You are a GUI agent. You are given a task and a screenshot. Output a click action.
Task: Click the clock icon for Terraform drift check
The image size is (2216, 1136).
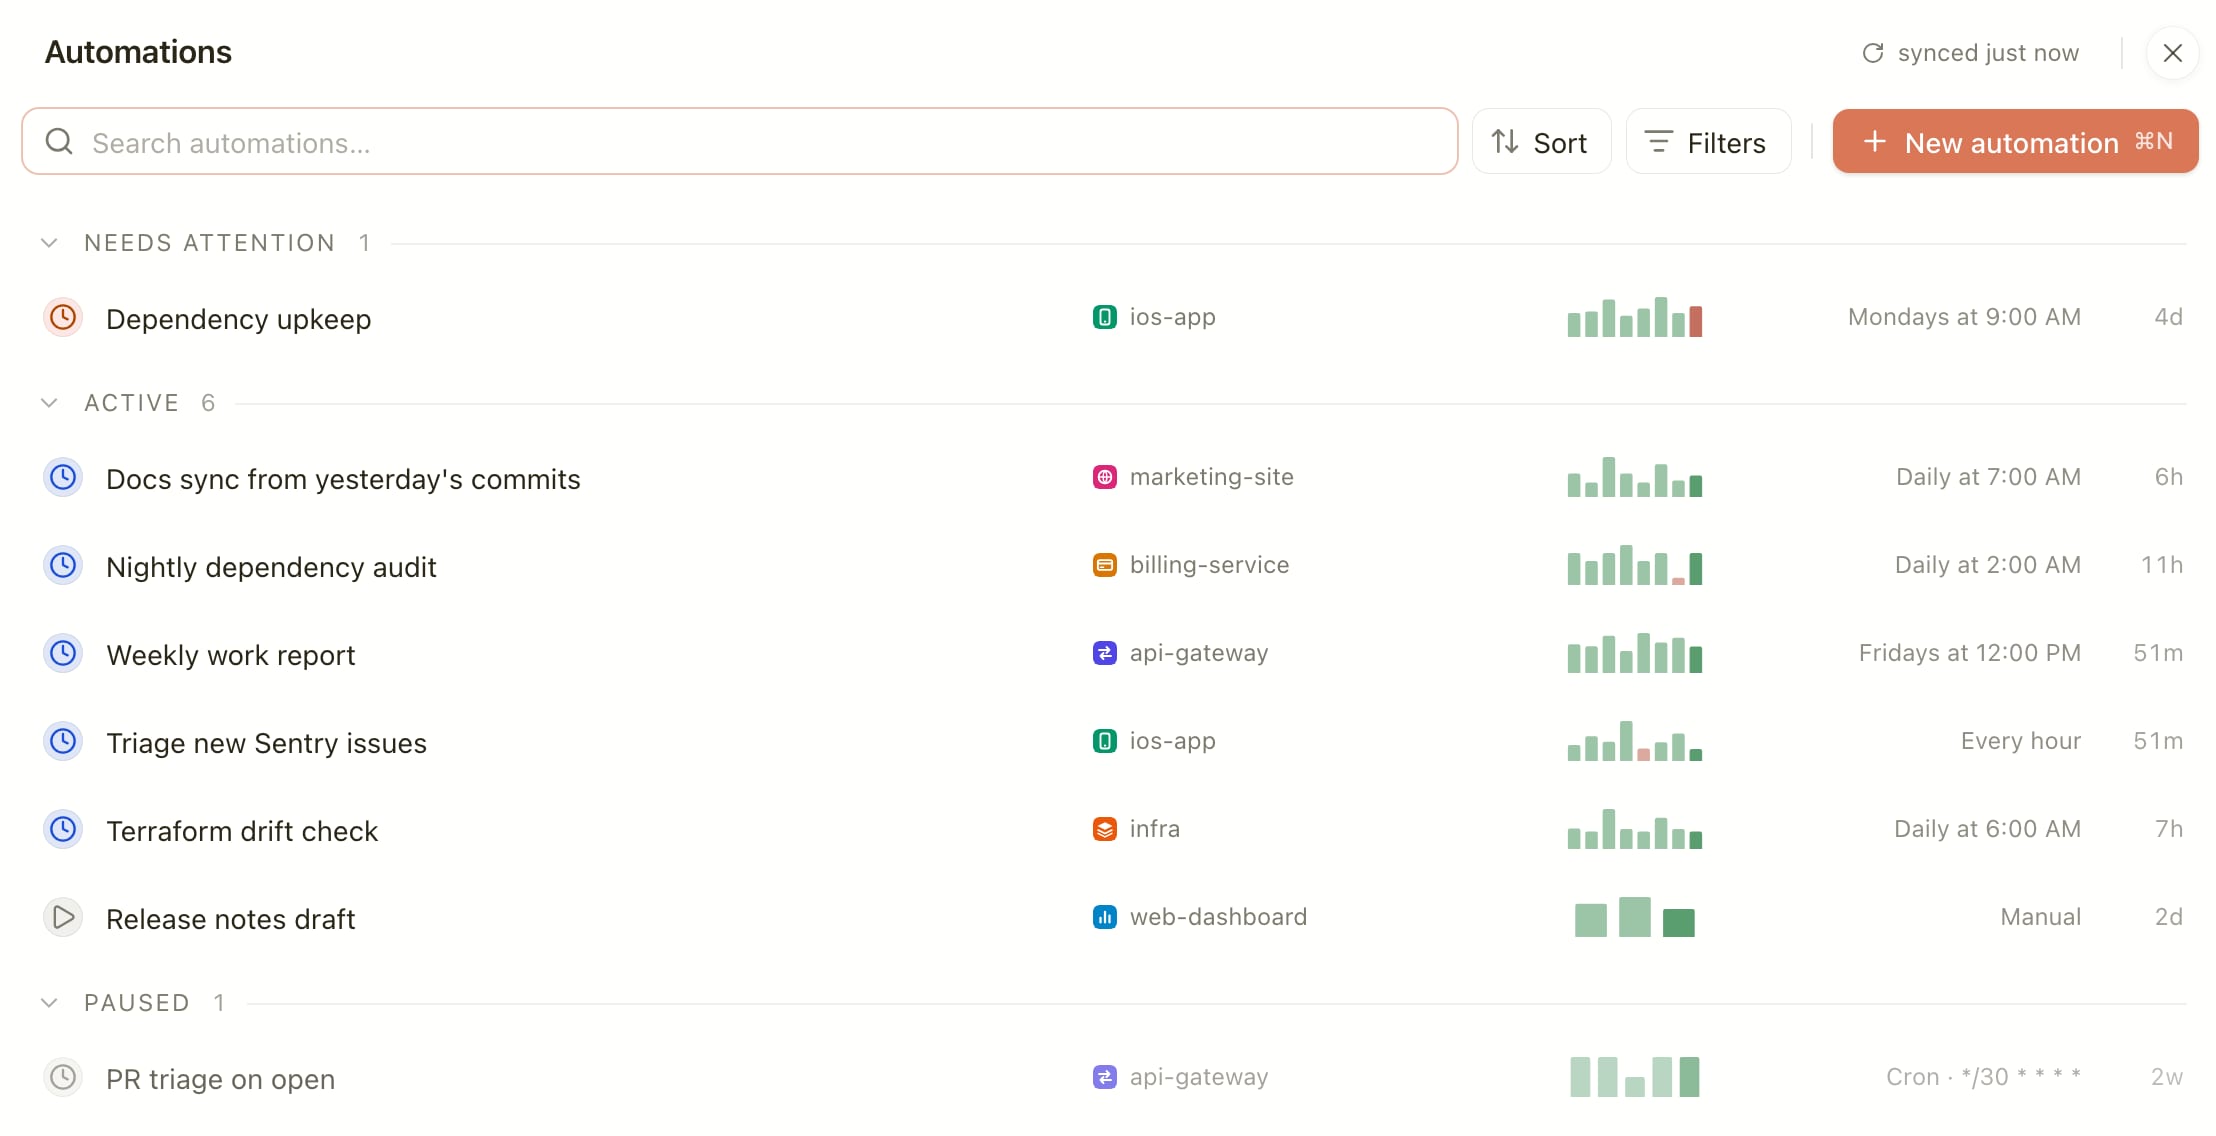pyautogui.click(x=63, y=830)
